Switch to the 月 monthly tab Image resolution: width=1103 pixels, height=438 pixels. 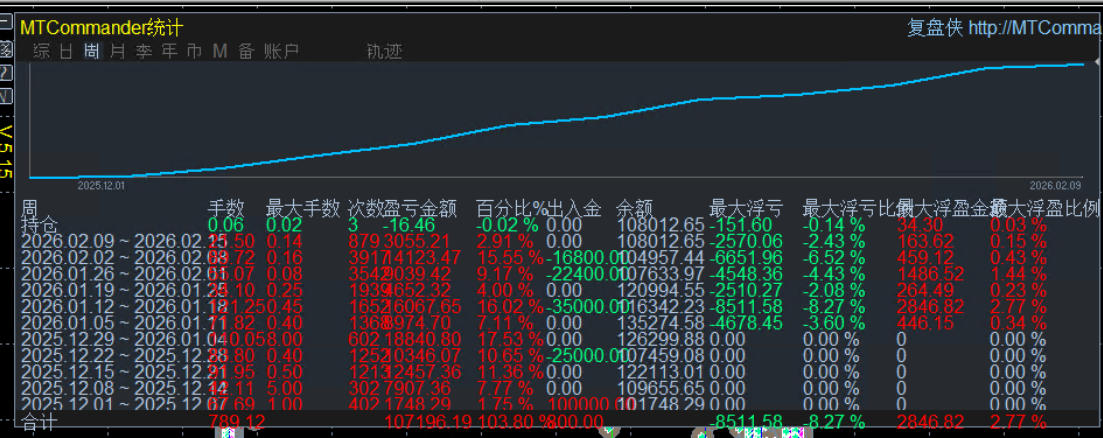[x=117, y=51]
